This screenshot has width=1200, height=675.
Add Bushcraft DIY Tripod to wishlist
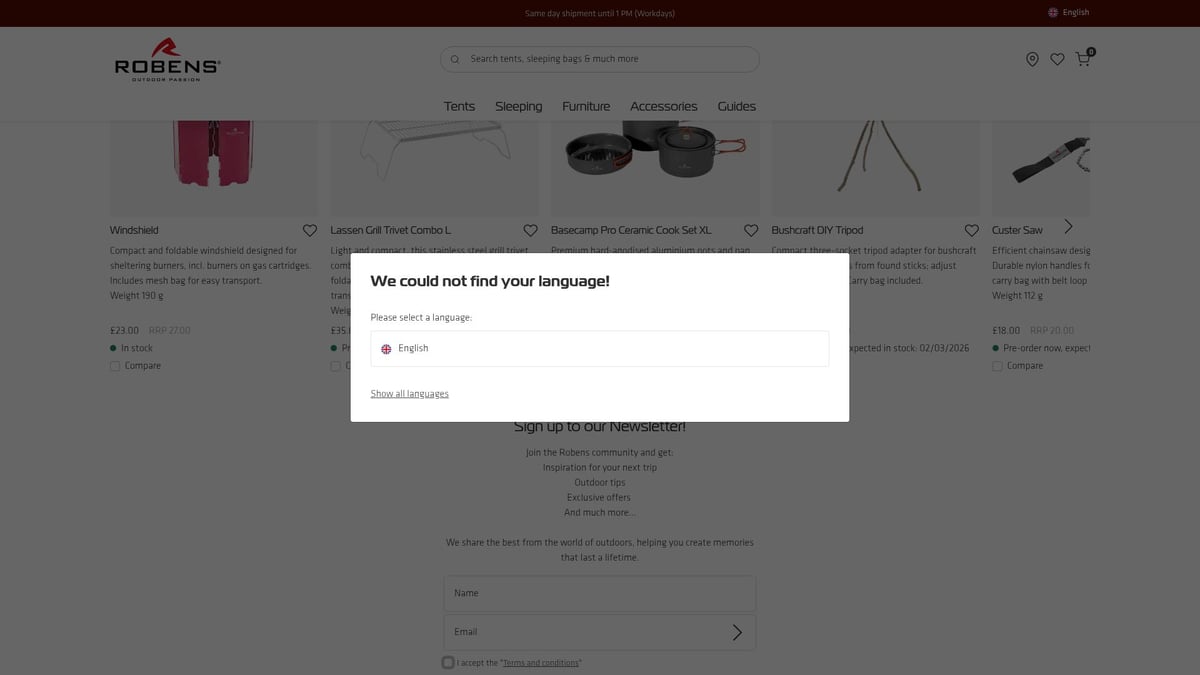tap(971, 230)
